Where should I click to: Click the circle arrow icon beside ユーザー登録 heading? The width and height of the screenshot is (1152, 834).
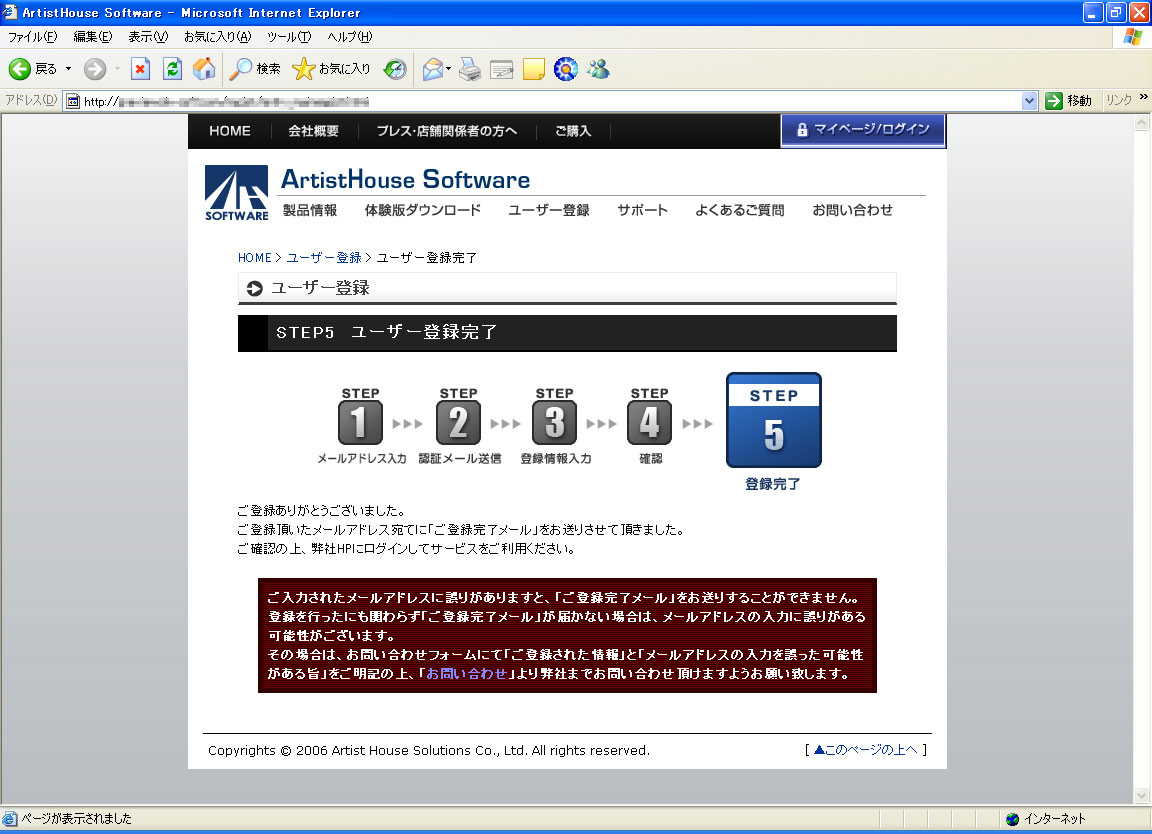pyautogui.click(x=255, y=289)
